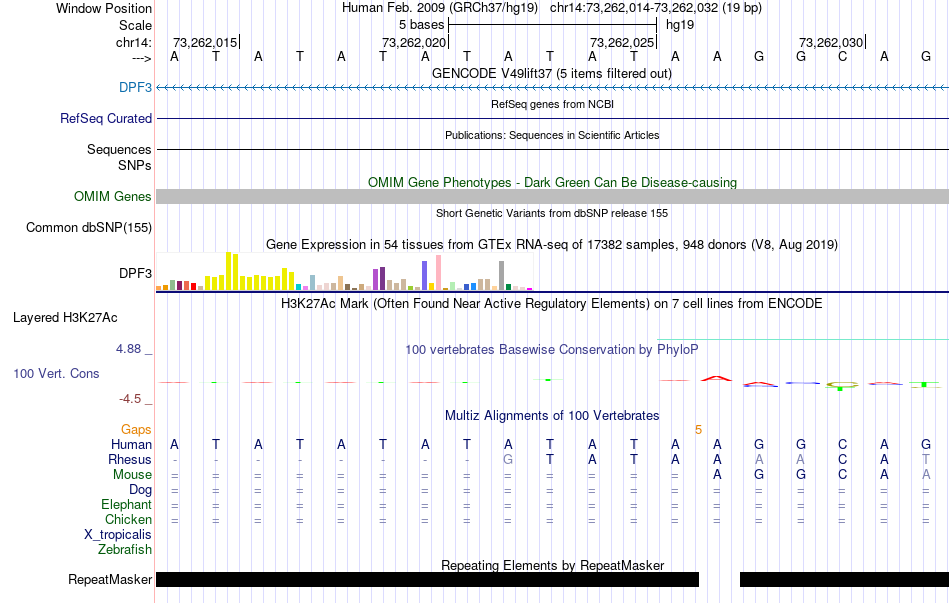This screenshot has height=603, width=950.
Task: Click the tall grey GTEx expression bar
Action: tap(501, 276)
